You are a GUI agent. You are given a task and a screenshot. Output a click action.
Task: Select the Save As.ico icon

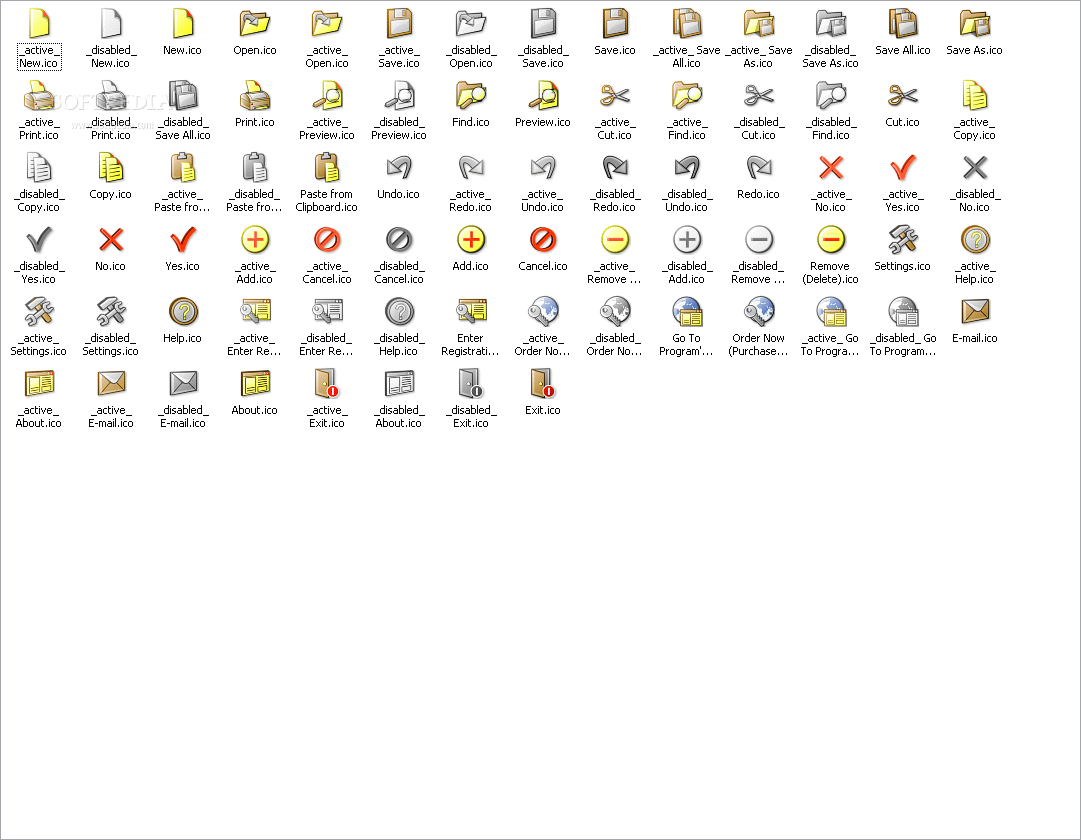click(974, 23)
